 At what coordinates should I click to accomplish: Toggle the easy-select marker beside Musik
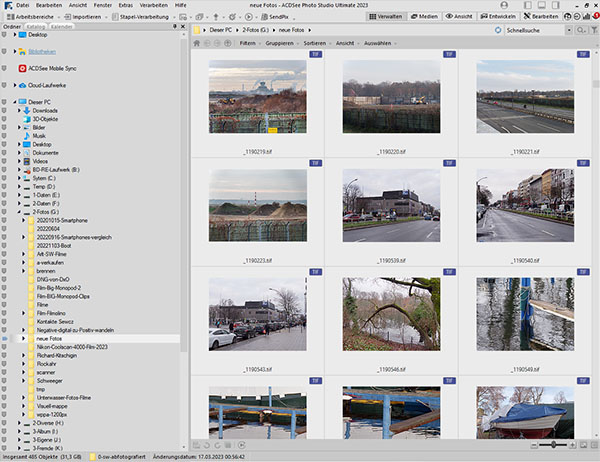click(5, 136)
